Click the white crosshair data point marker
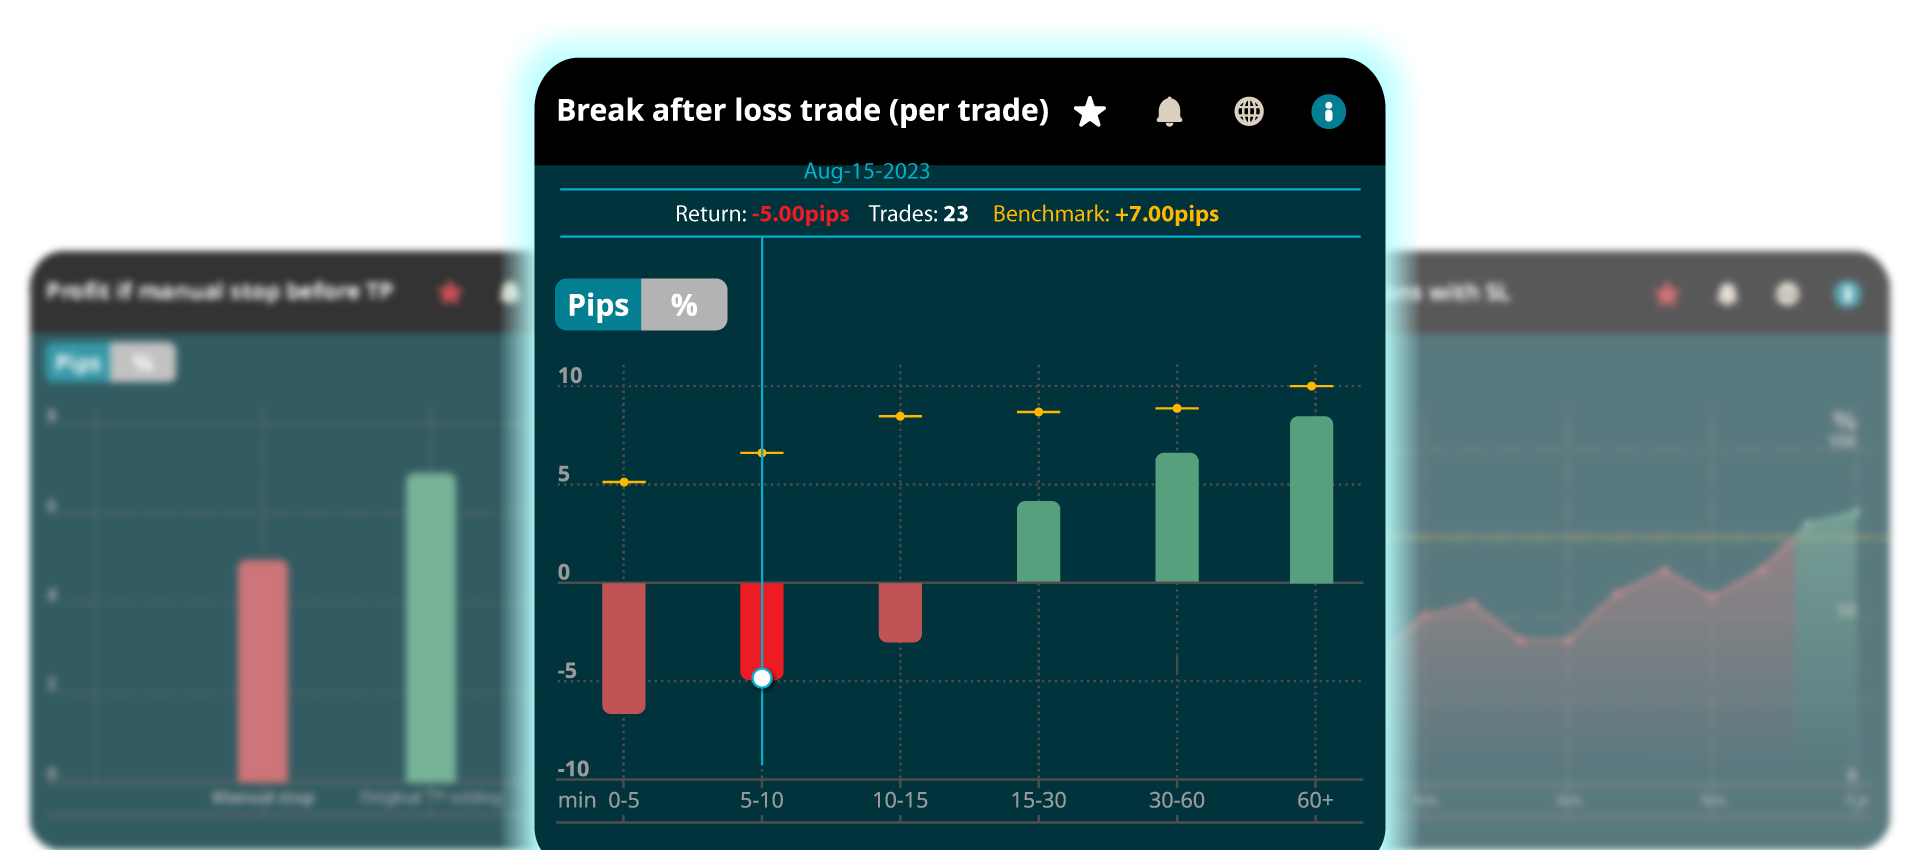 tap(762, 679)
